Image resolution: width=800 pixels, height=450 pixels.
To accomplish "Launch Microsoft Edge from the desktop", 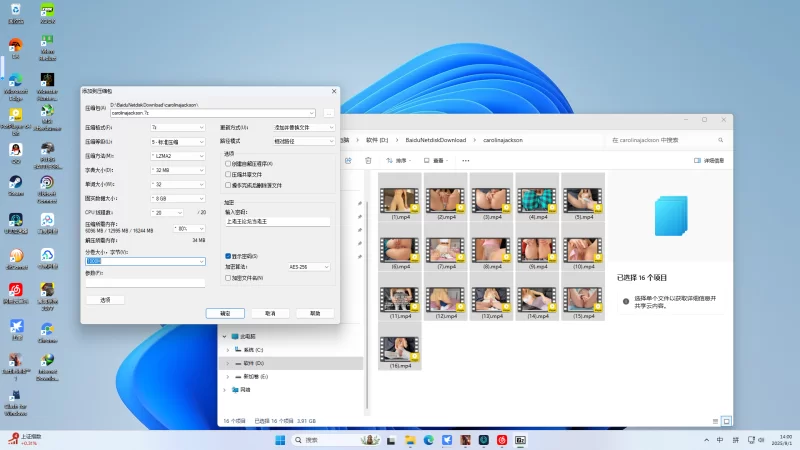I will pyautogui.click(x=16, y=87).
